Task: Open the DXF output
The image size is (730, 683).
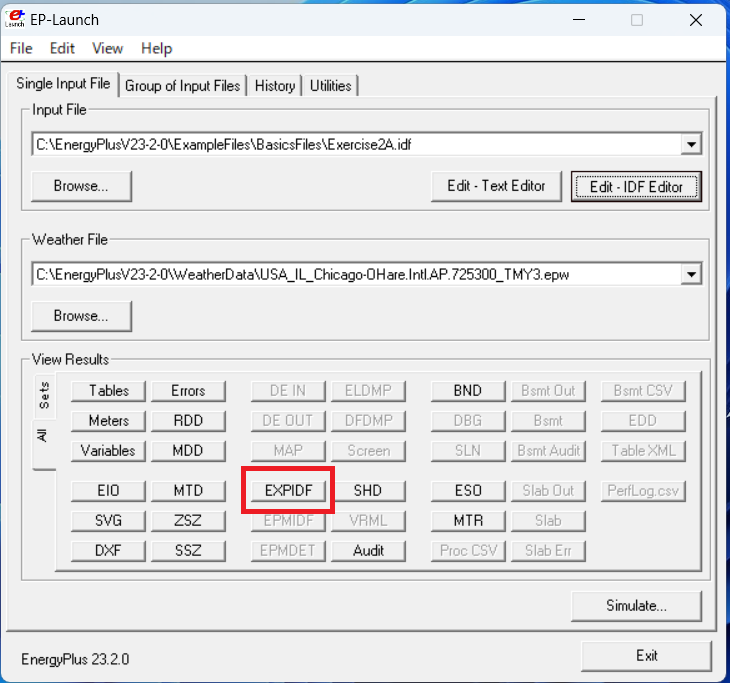Action: 108,551
